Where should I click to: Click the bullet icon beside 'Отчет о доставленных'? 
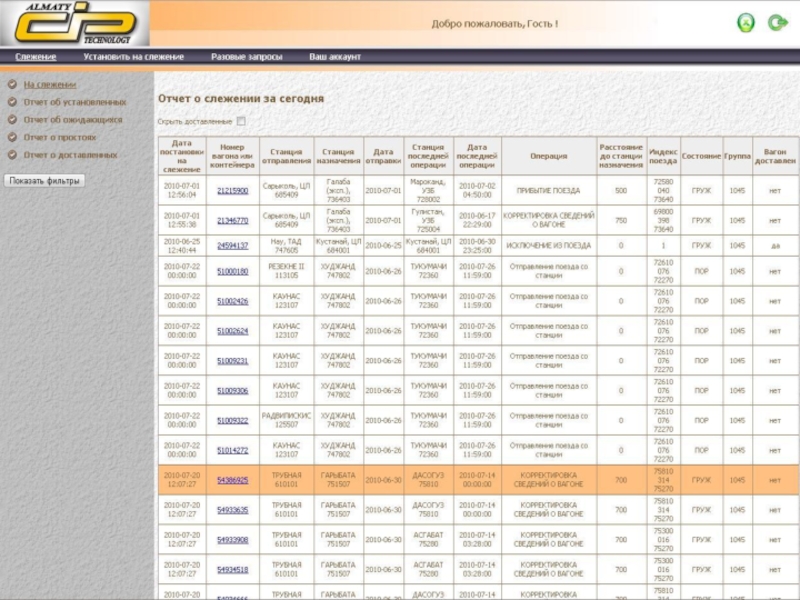click(11, 155)
